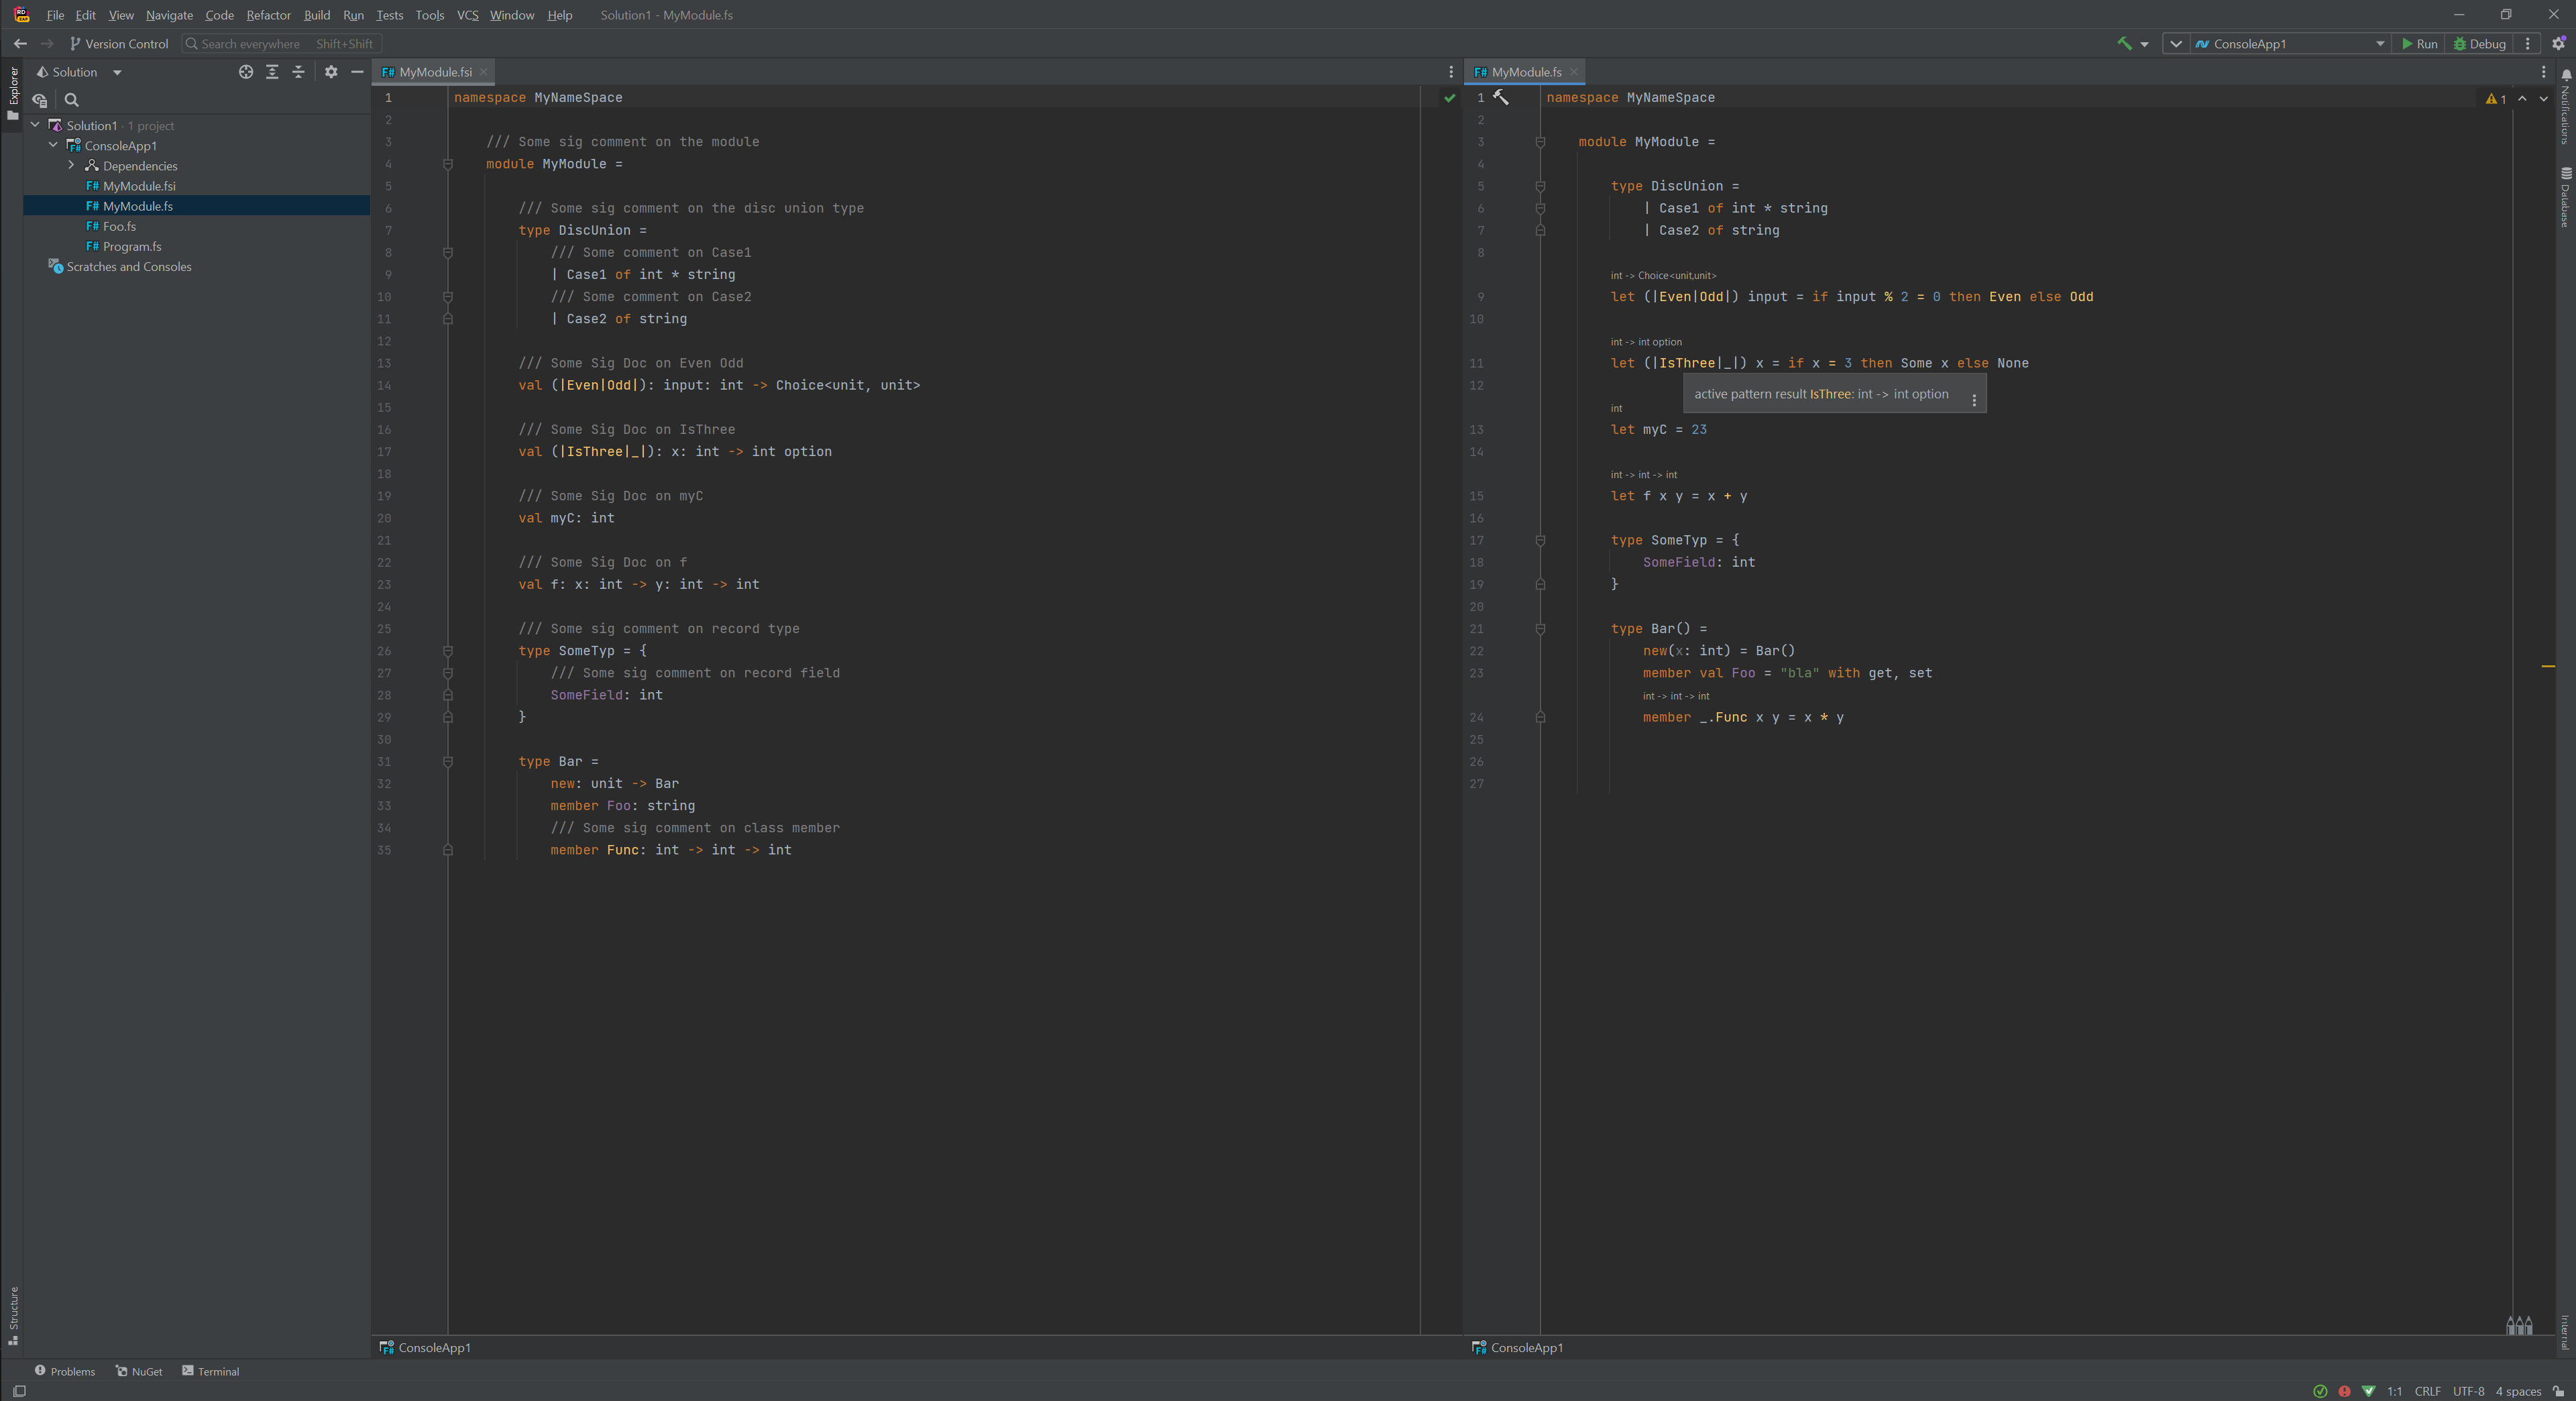
Task: Click Expand All in Solution panel
Action: coord(272,72)
